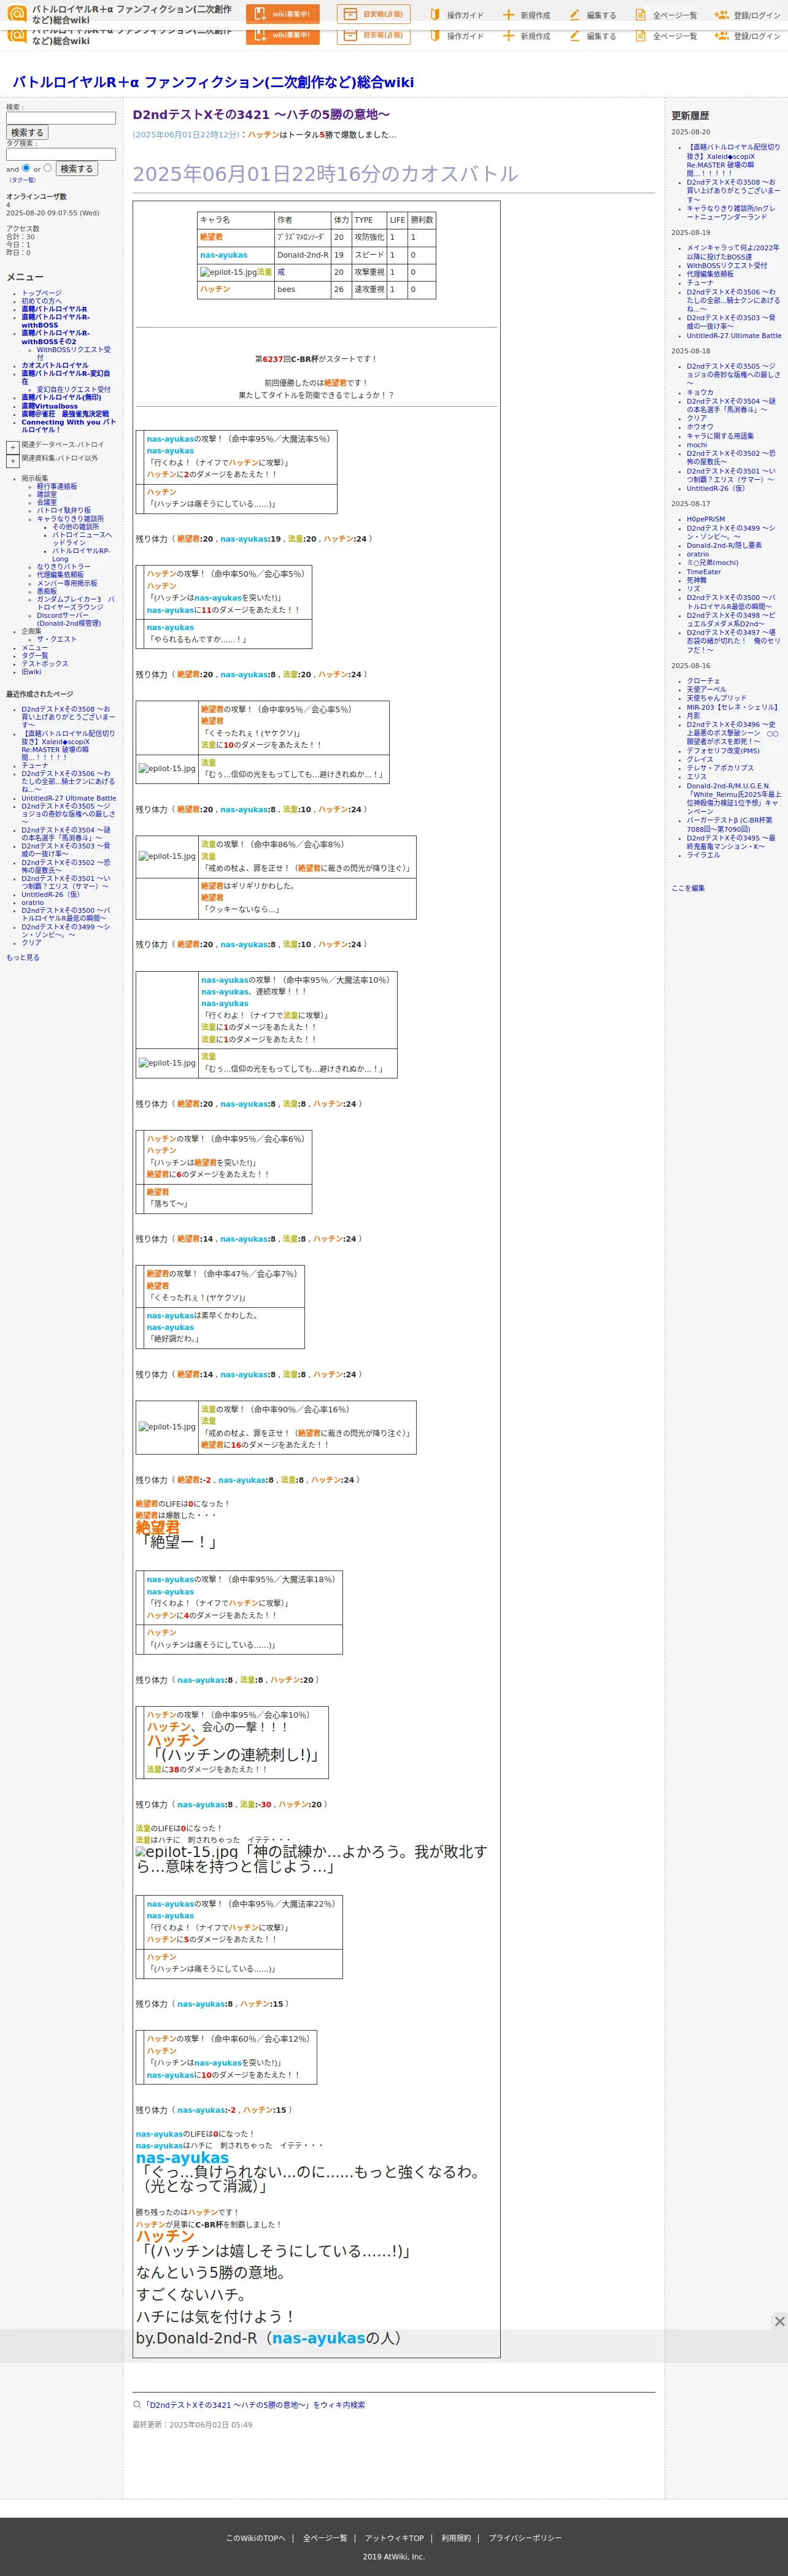Open 変幻自在リクエスト受付 in the menu

[74, 389]
